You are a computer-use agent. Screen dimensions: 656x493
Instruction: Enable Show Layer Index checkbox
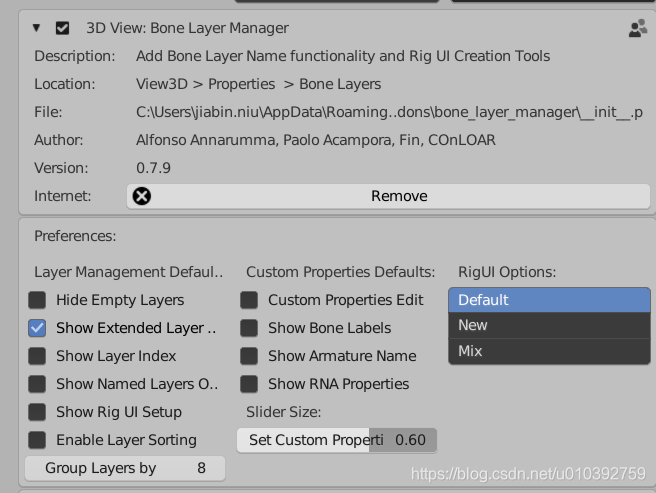(37, 356)
